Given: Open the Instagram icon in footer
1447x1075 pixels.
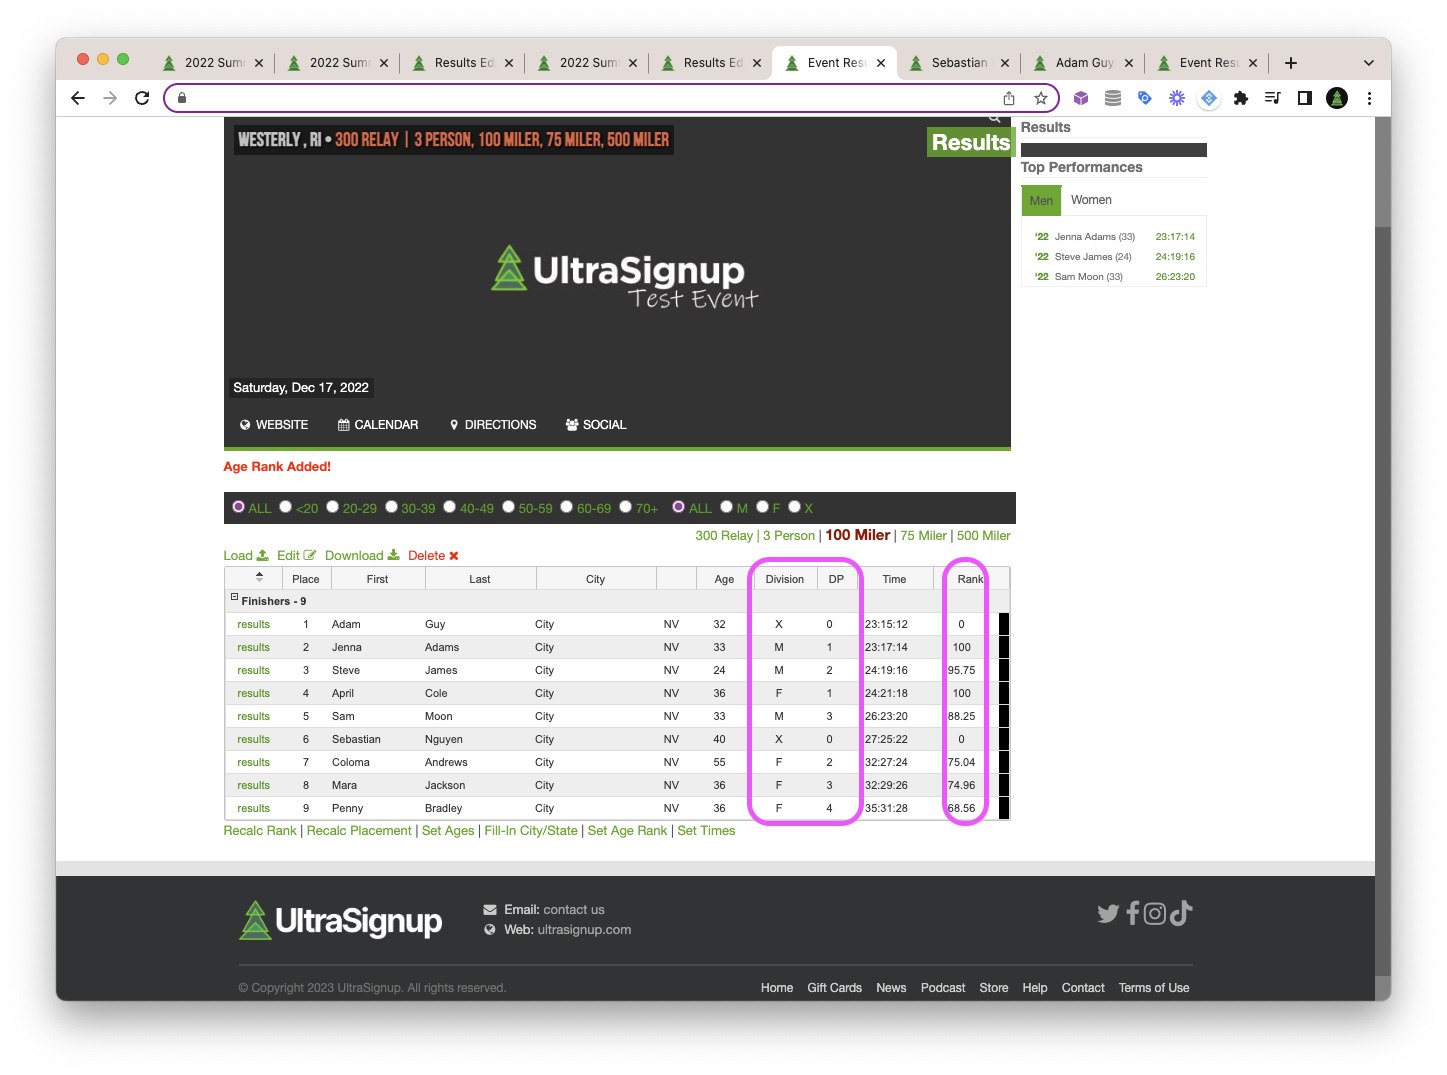Looking at the screenshot, I should click(x=1155, y=913).
